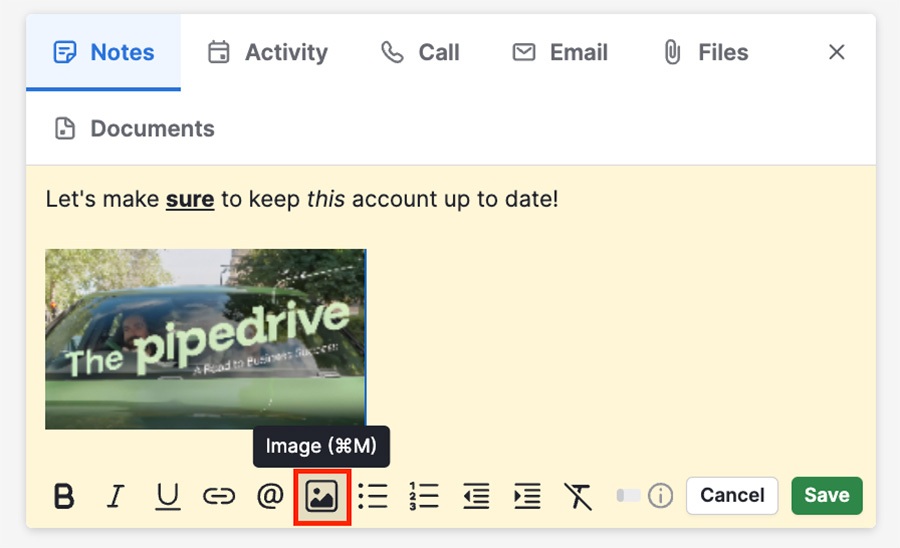Select the embedded pipedrive image

pos(205,339)
